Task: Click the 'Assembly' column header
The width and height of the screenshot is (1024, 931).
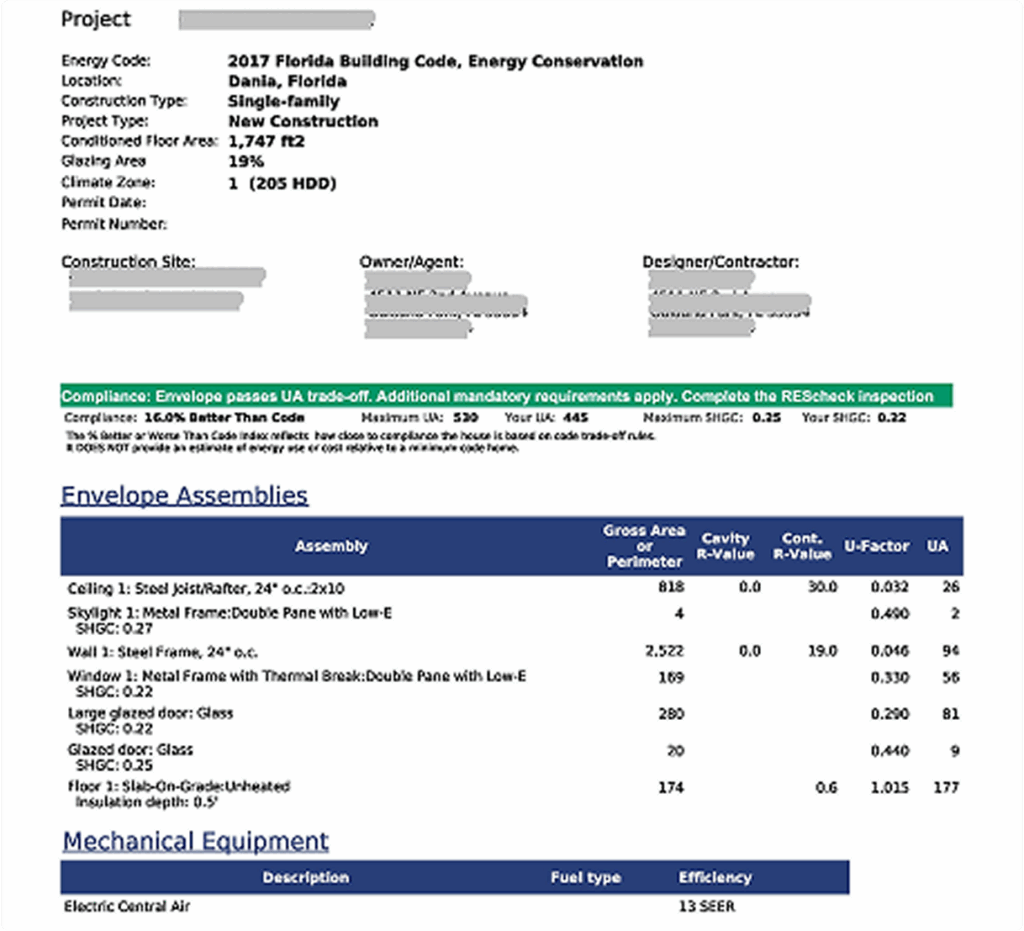Action: (x=331, y=546)
